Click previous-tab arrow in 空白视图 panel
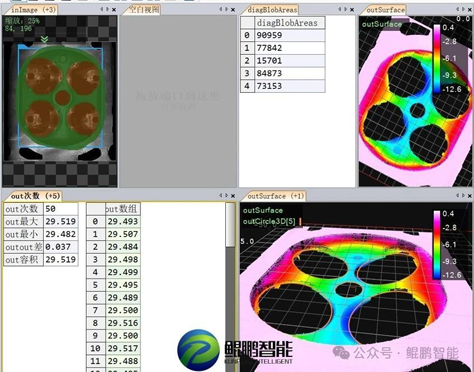This screenshot has width=474, height=372. pyautogui.click(x=221, y=10)
